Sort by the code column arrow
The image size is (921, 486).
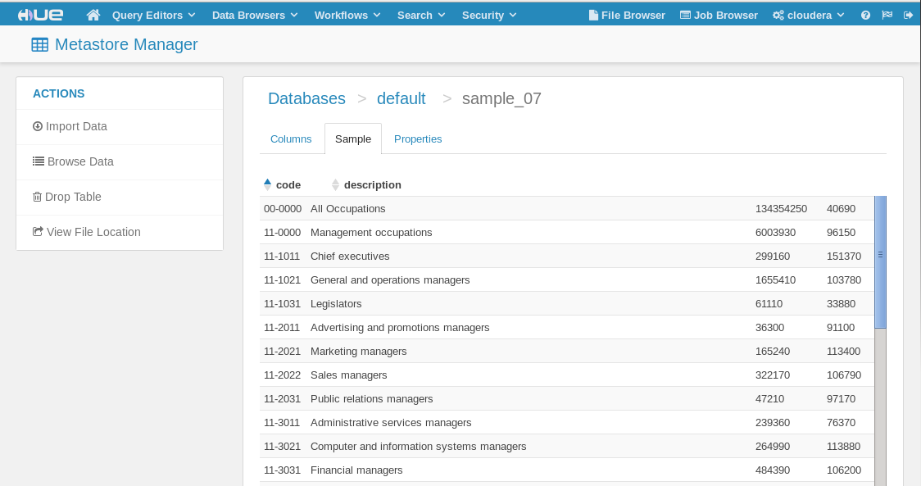pyautogui.click(x=267, y=185)
